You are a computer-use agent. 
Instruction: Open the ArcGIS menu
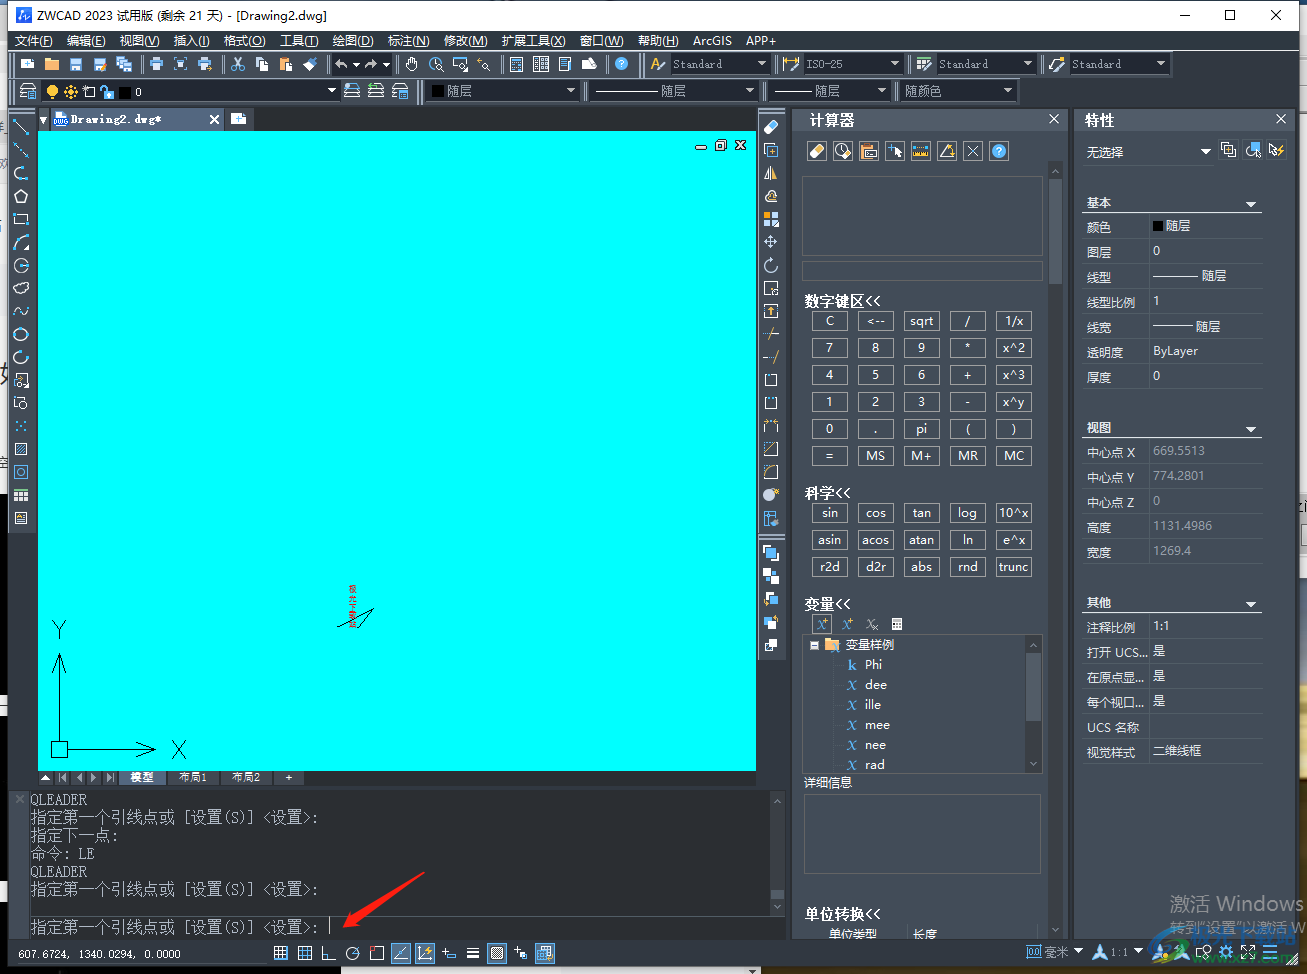(712, 40)
